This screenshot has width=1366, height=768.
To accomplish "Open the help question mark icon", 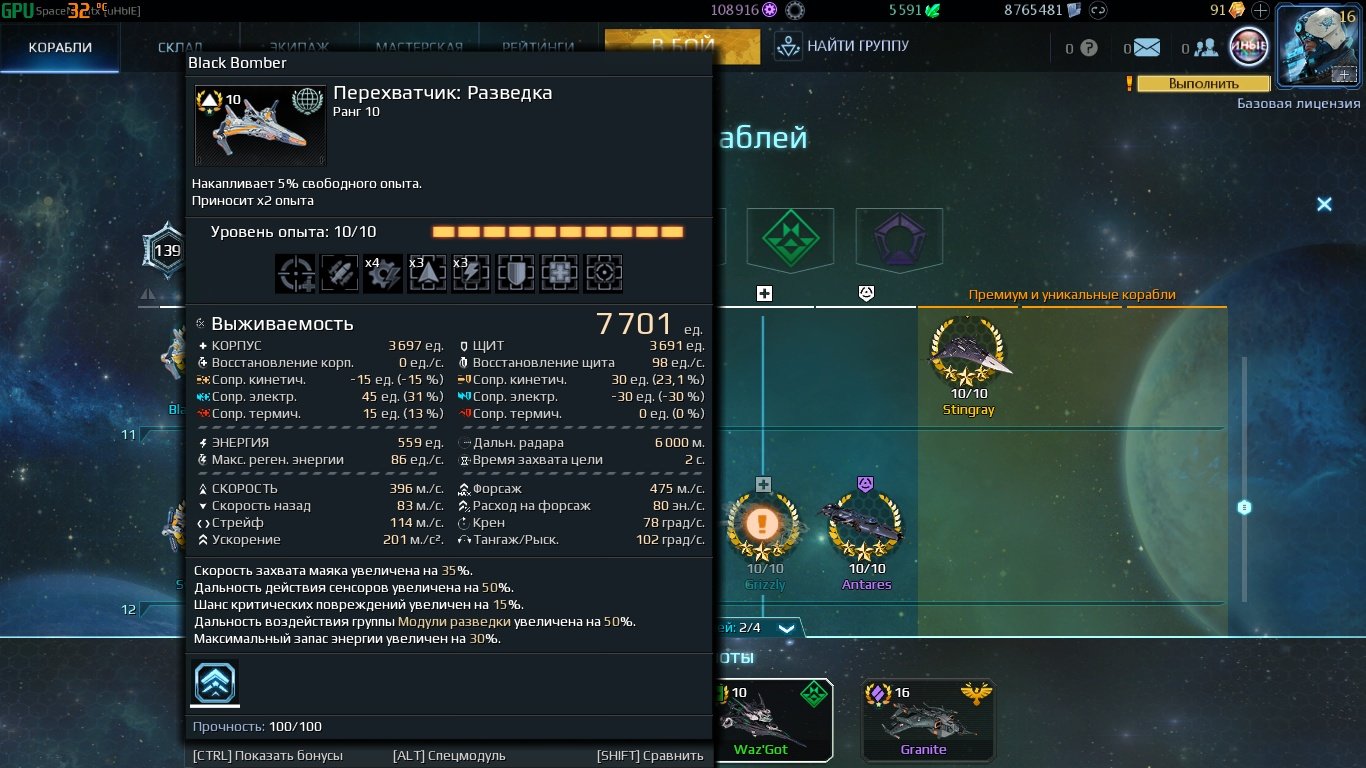I will [x=1089, y=47].
